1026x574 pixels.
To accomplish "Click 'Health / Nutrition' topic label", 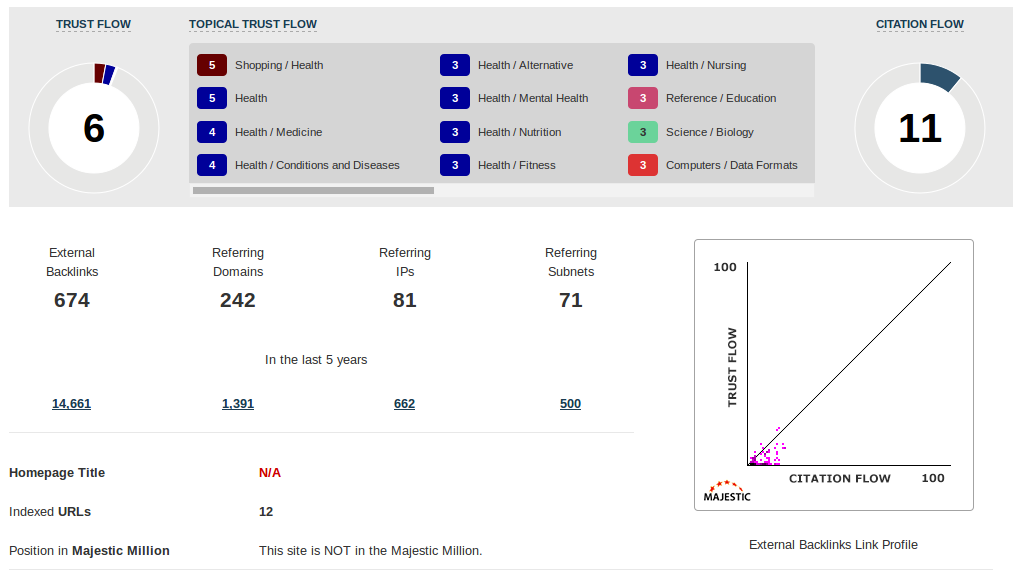I will [x=520, y=132].
